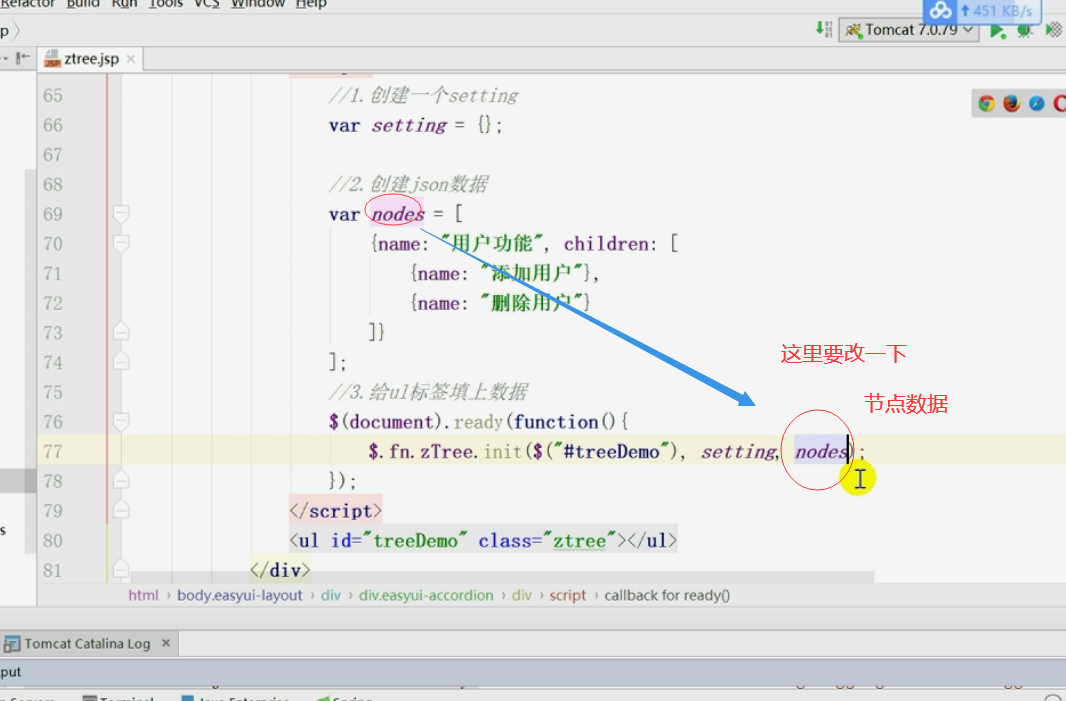Open page in Chrome browser icon
This screenshot has width=1066, height=701.
(986, 103)
